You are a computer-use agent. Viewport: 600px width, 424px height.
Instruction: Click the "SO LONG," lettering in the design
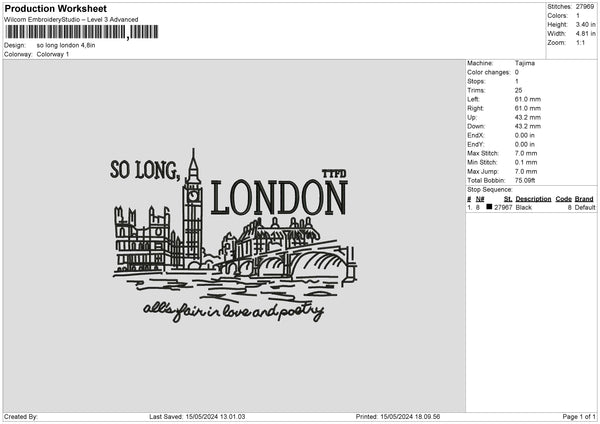pyautogui.click(x=145, y=170)
